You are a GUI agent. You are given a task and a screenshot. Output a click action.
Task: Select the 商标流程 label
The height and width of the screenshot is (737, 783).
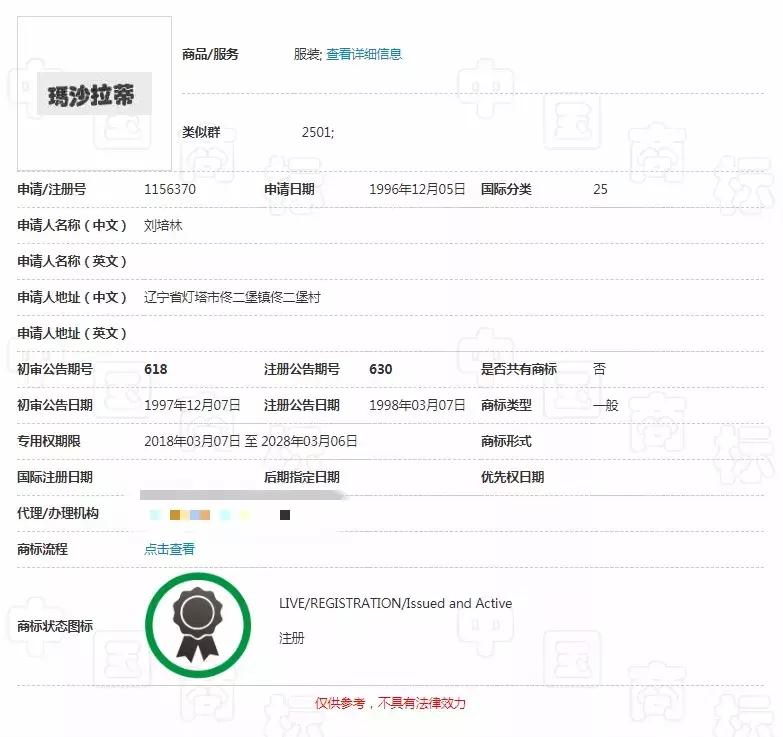click(x=42, y=549)
